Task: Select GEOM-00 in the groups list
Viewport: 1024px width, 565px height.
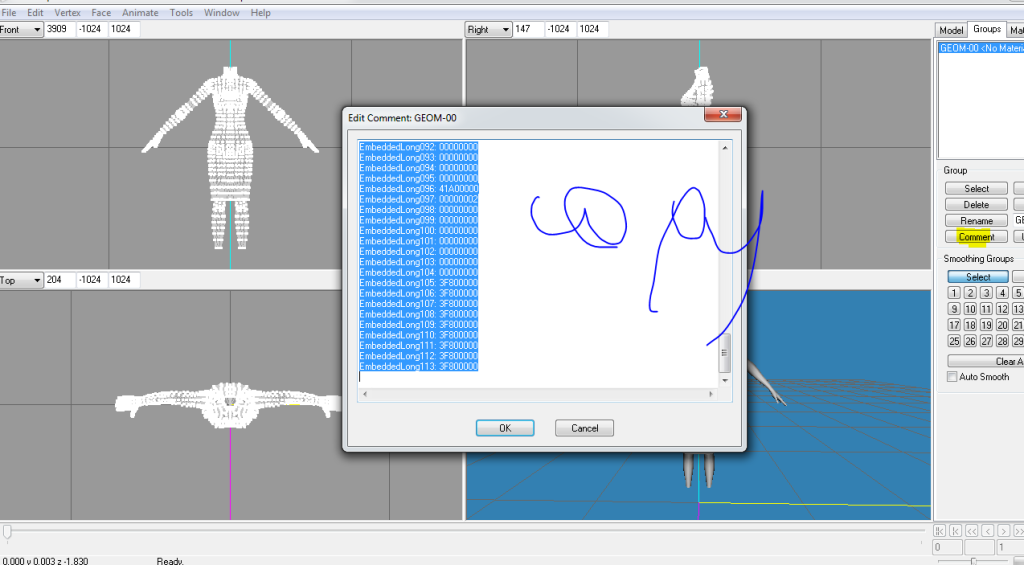Action: (x=980, y=48)
